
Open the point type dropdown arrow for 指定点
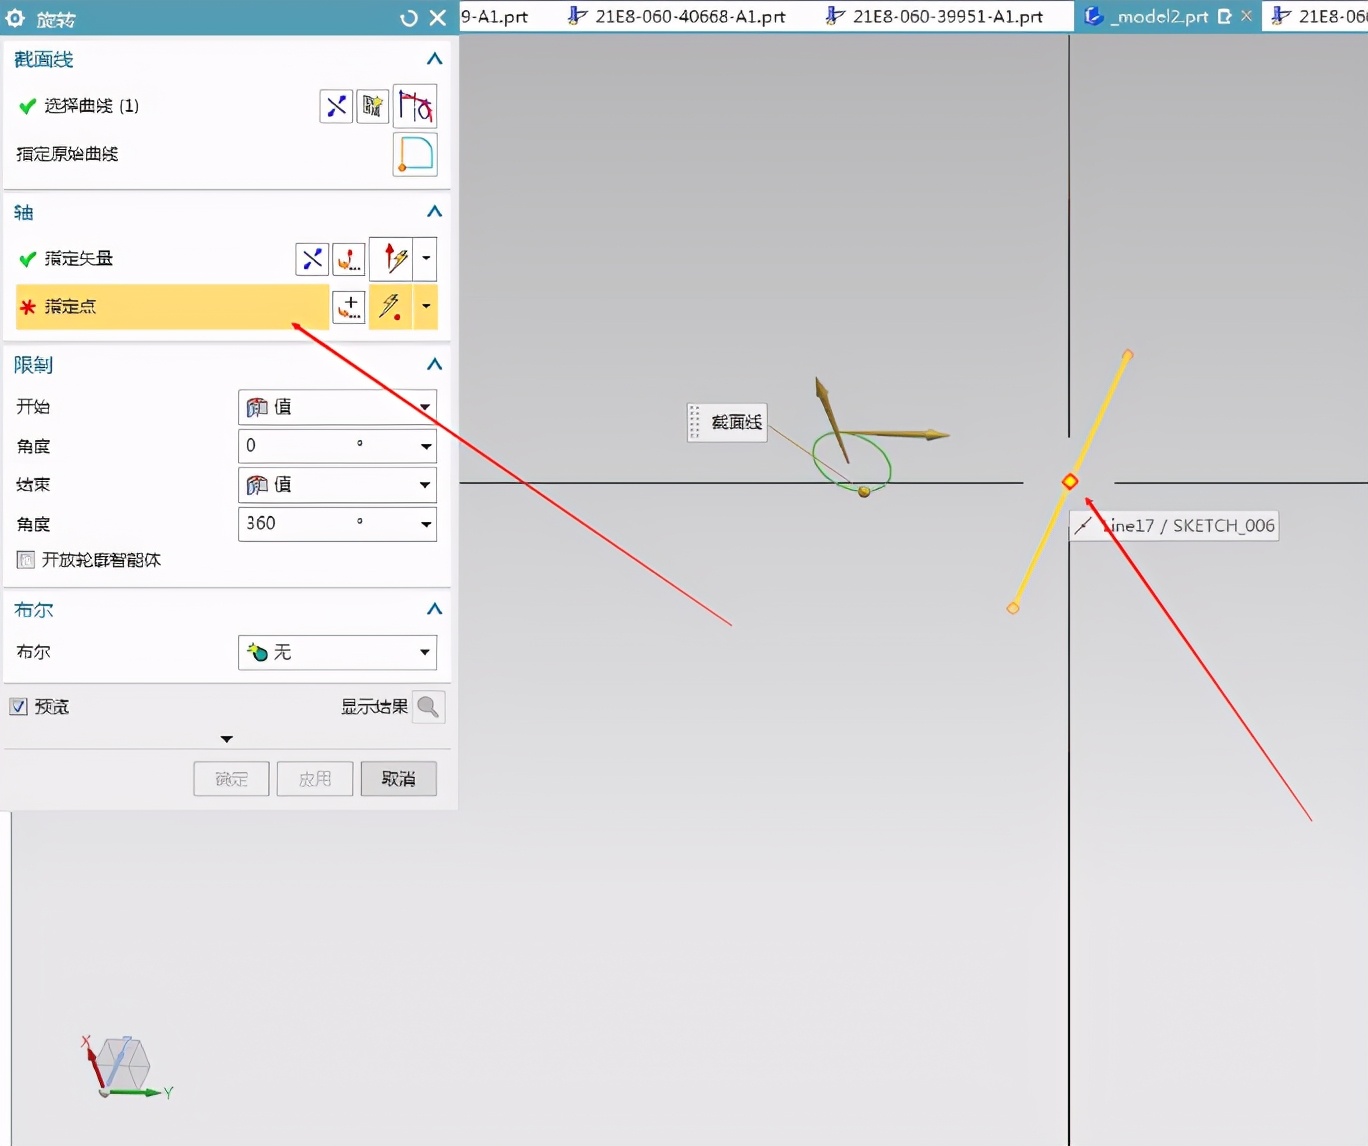tap(426, 307)
